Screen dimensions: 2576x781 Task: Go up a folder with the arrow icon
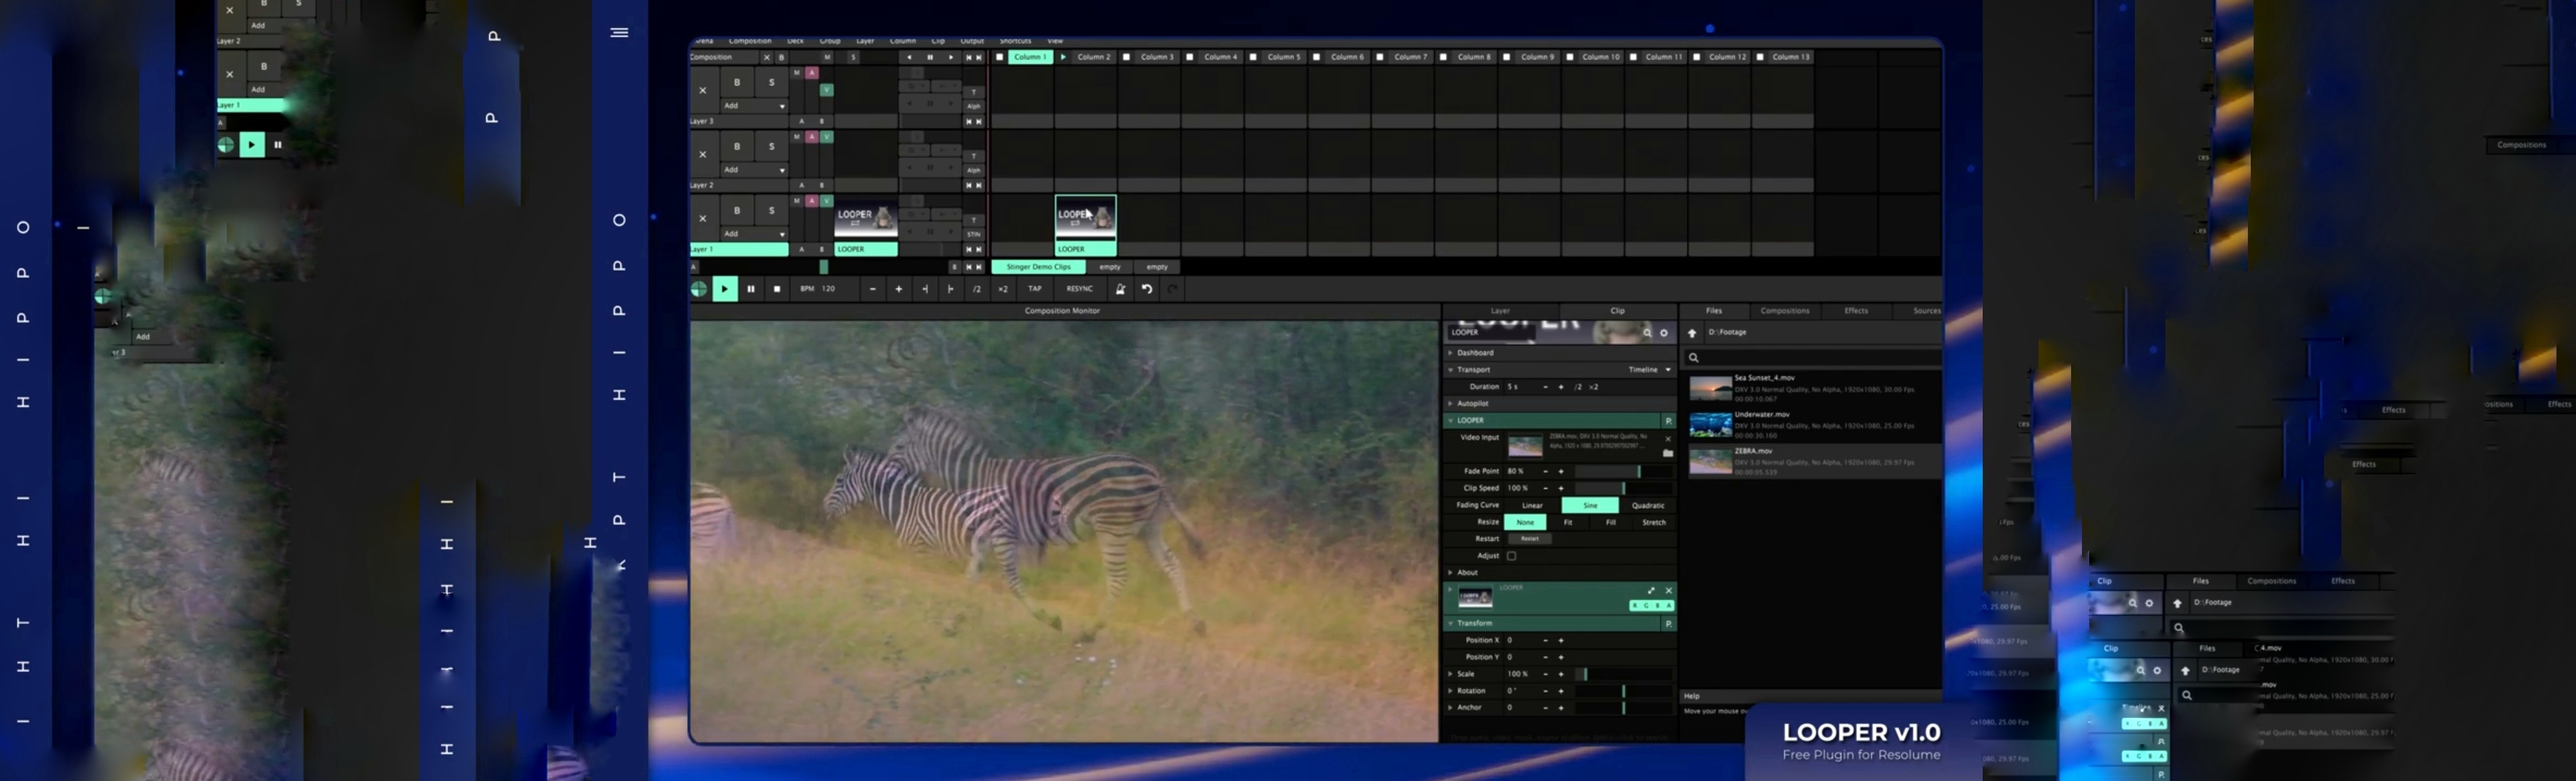(1692, 333)
